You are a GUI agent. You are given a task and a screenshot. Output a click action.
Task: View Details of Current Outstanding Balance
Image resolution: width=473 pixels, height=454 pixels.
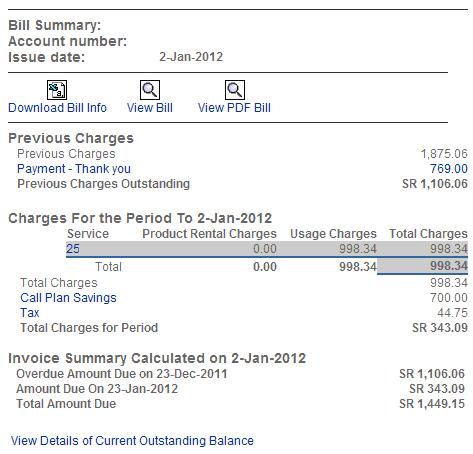(132, 440)
